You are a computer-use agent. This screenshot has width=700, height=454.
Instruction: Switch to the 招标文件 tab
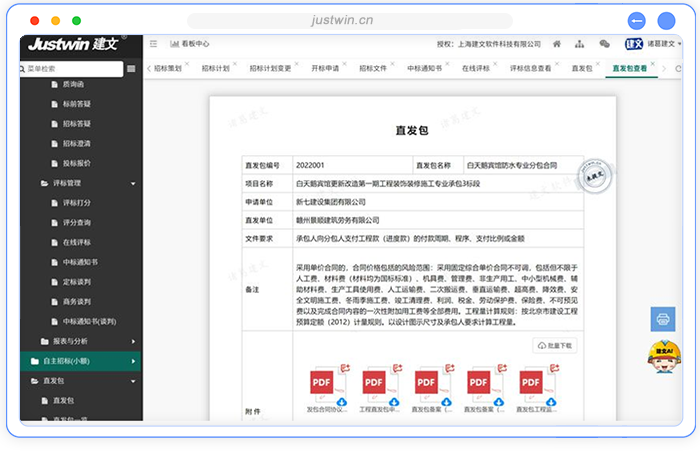(x=372, y=68)
